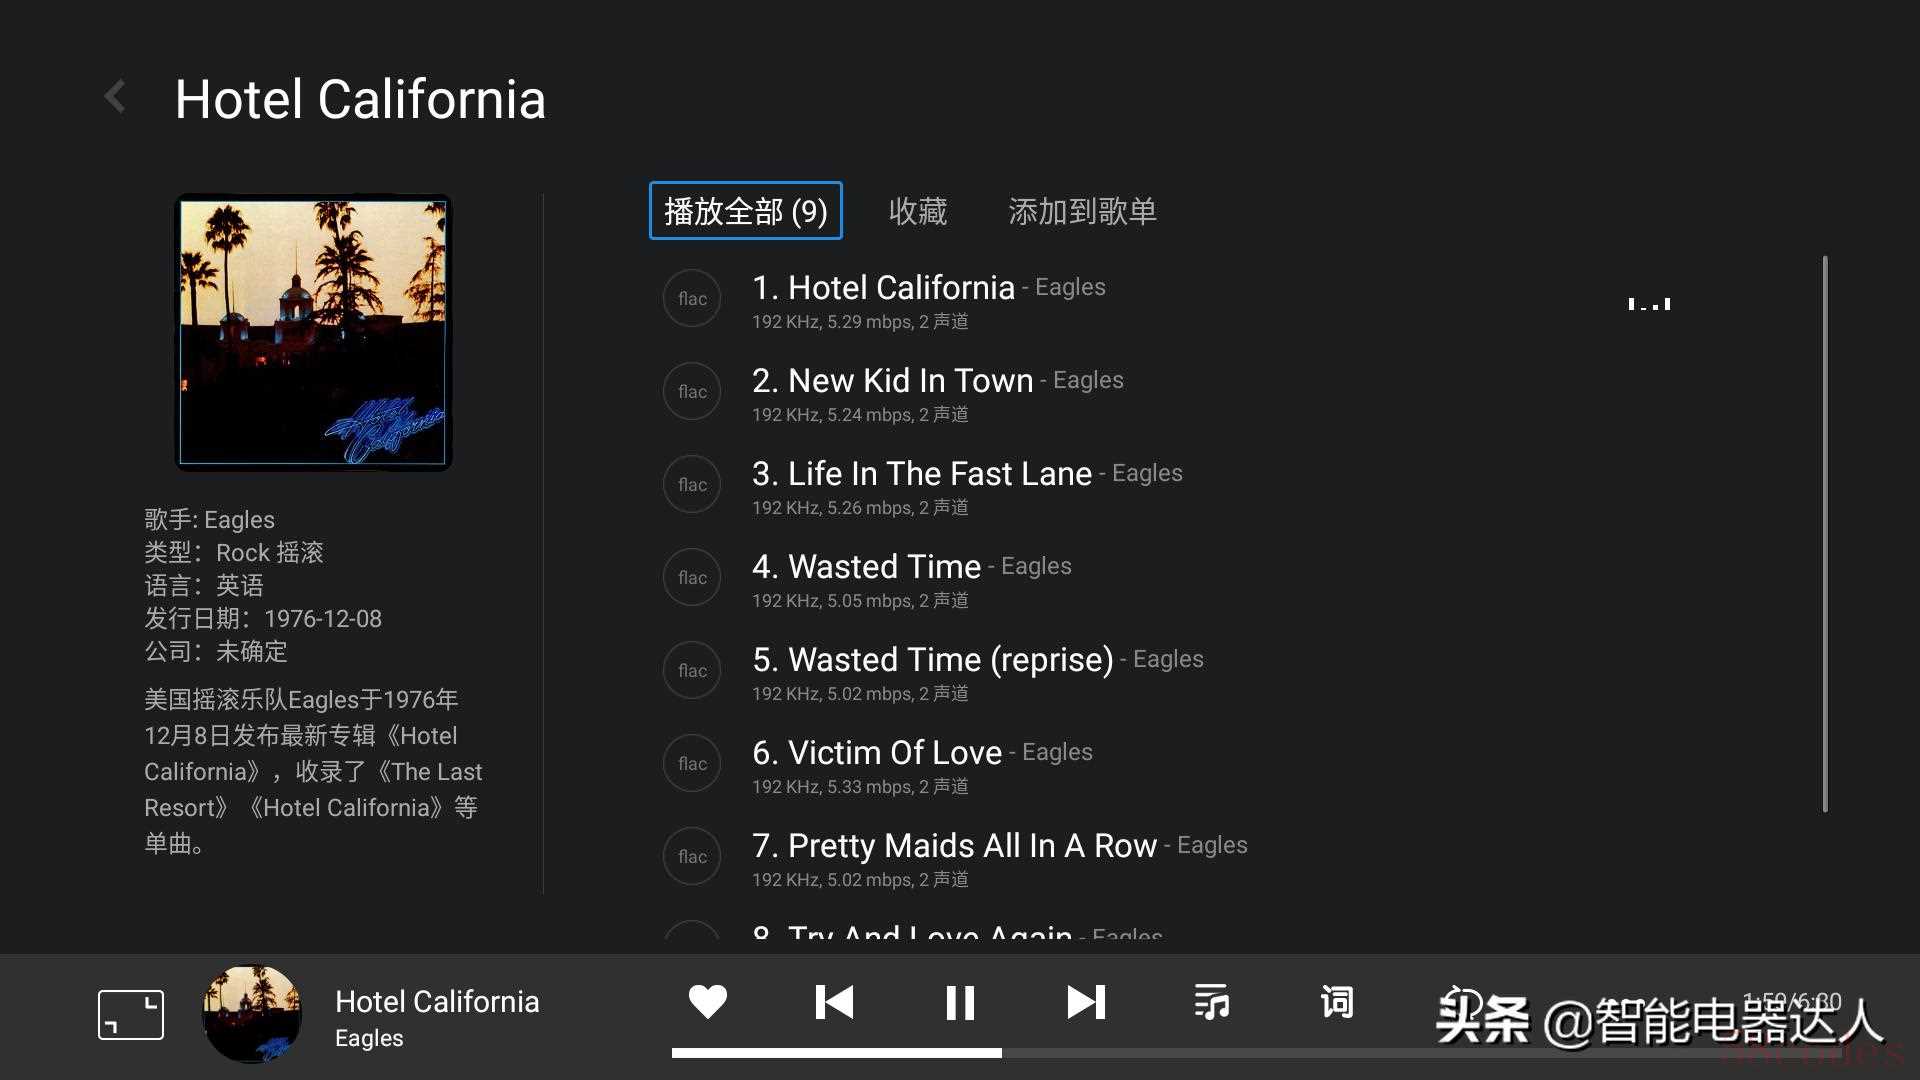1920x1080 pixels.
Task: Choose 添加到歌单 option
Action: point(1083,211)
